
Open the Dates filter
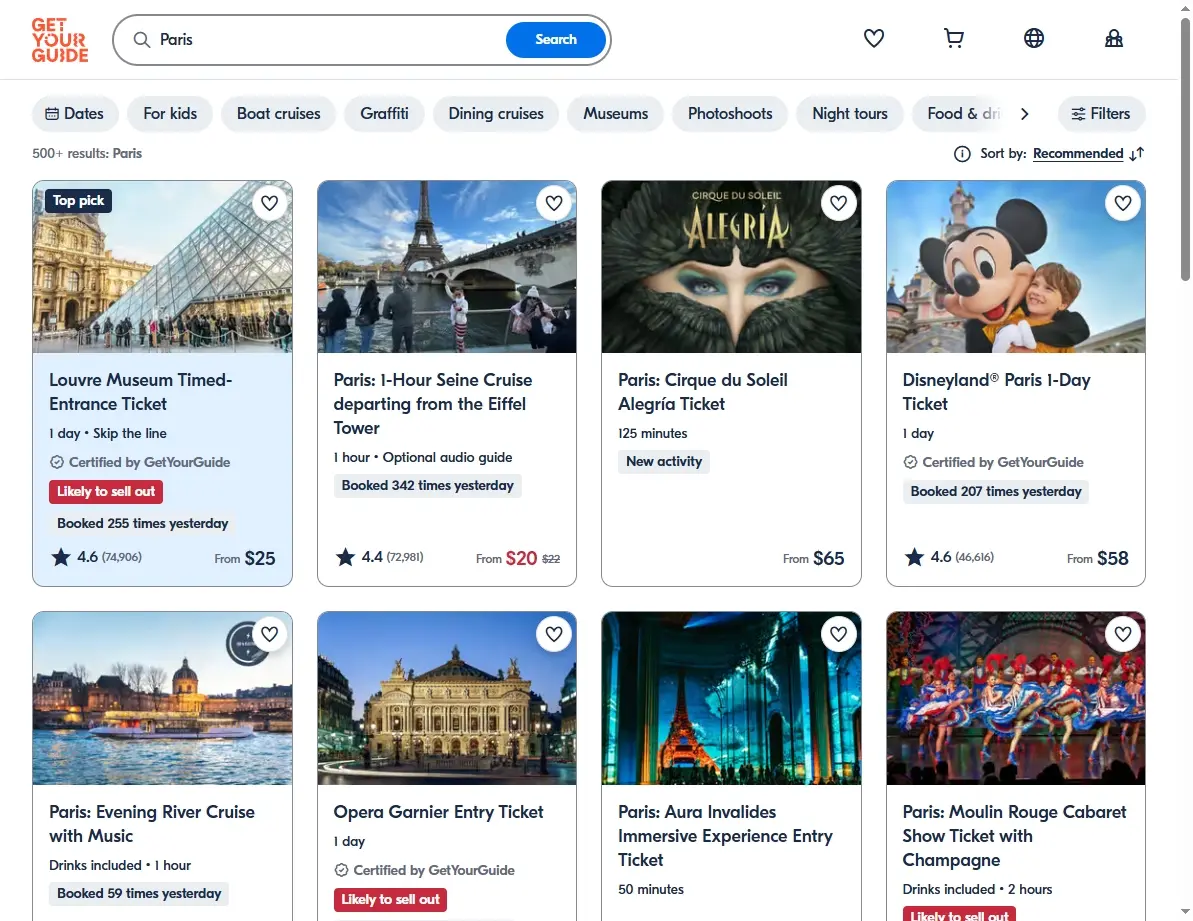75,113
